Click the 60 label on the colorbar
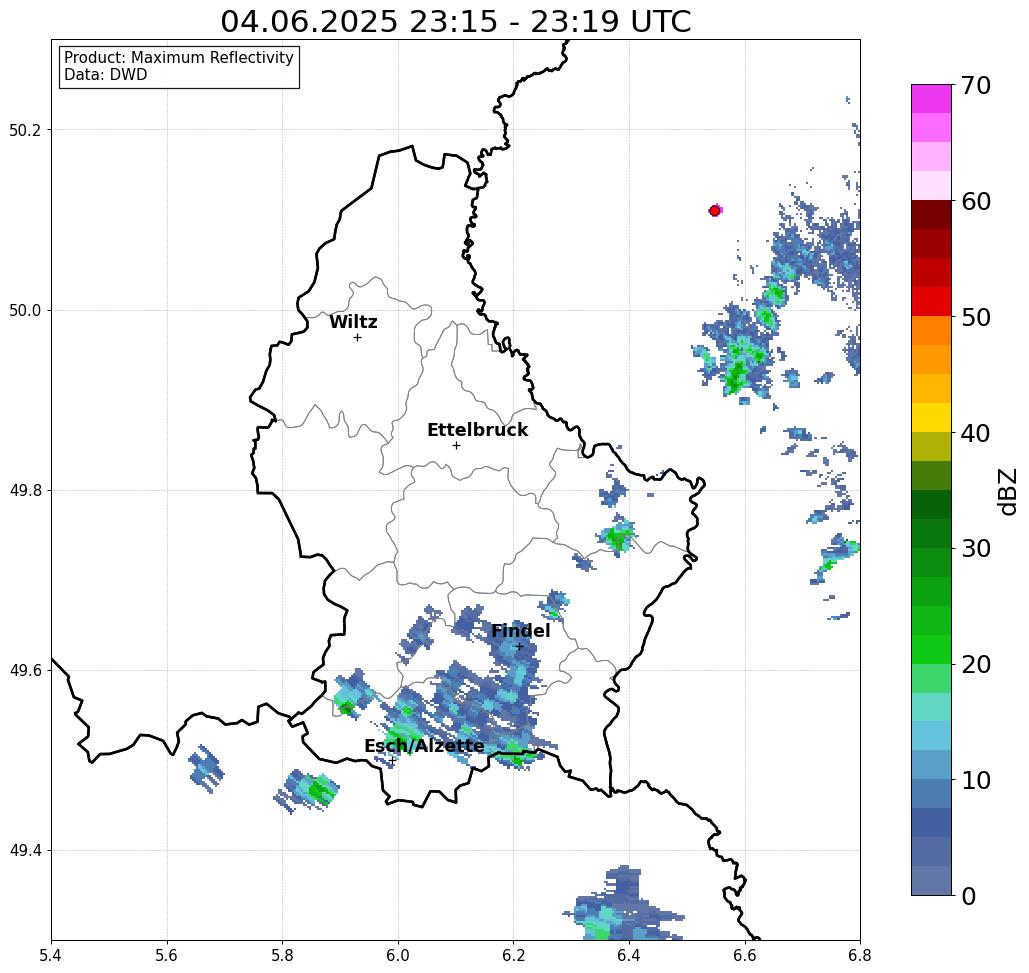Image resolution: width=1029 pixels, height=973 pixels. tap(976, 201)
